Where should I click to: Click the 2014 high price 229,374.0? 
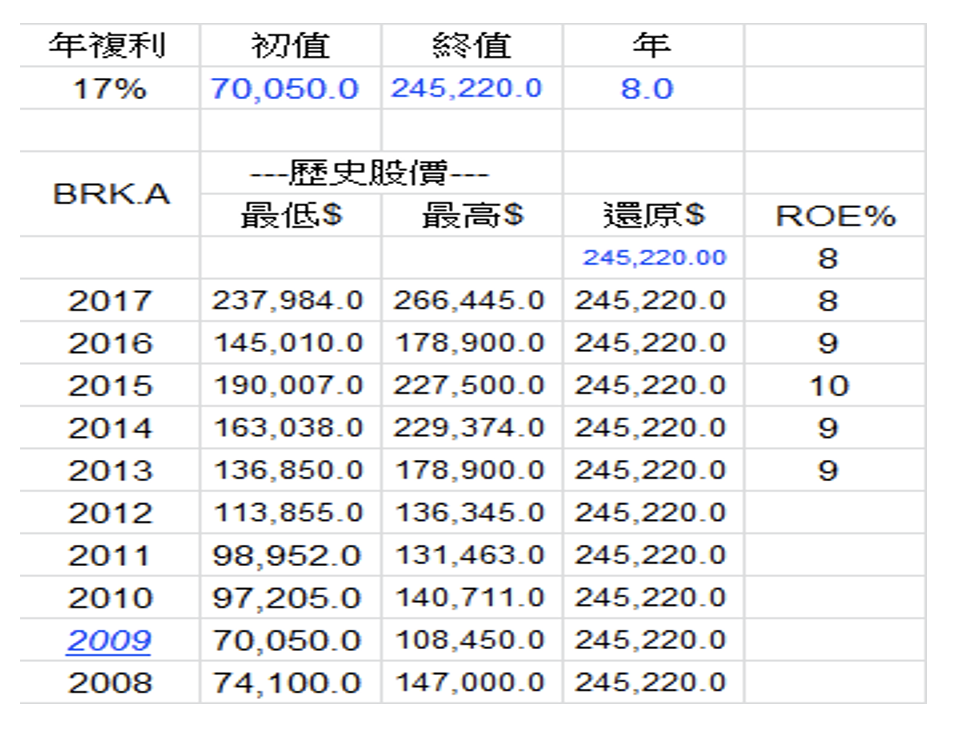point(469,428)
